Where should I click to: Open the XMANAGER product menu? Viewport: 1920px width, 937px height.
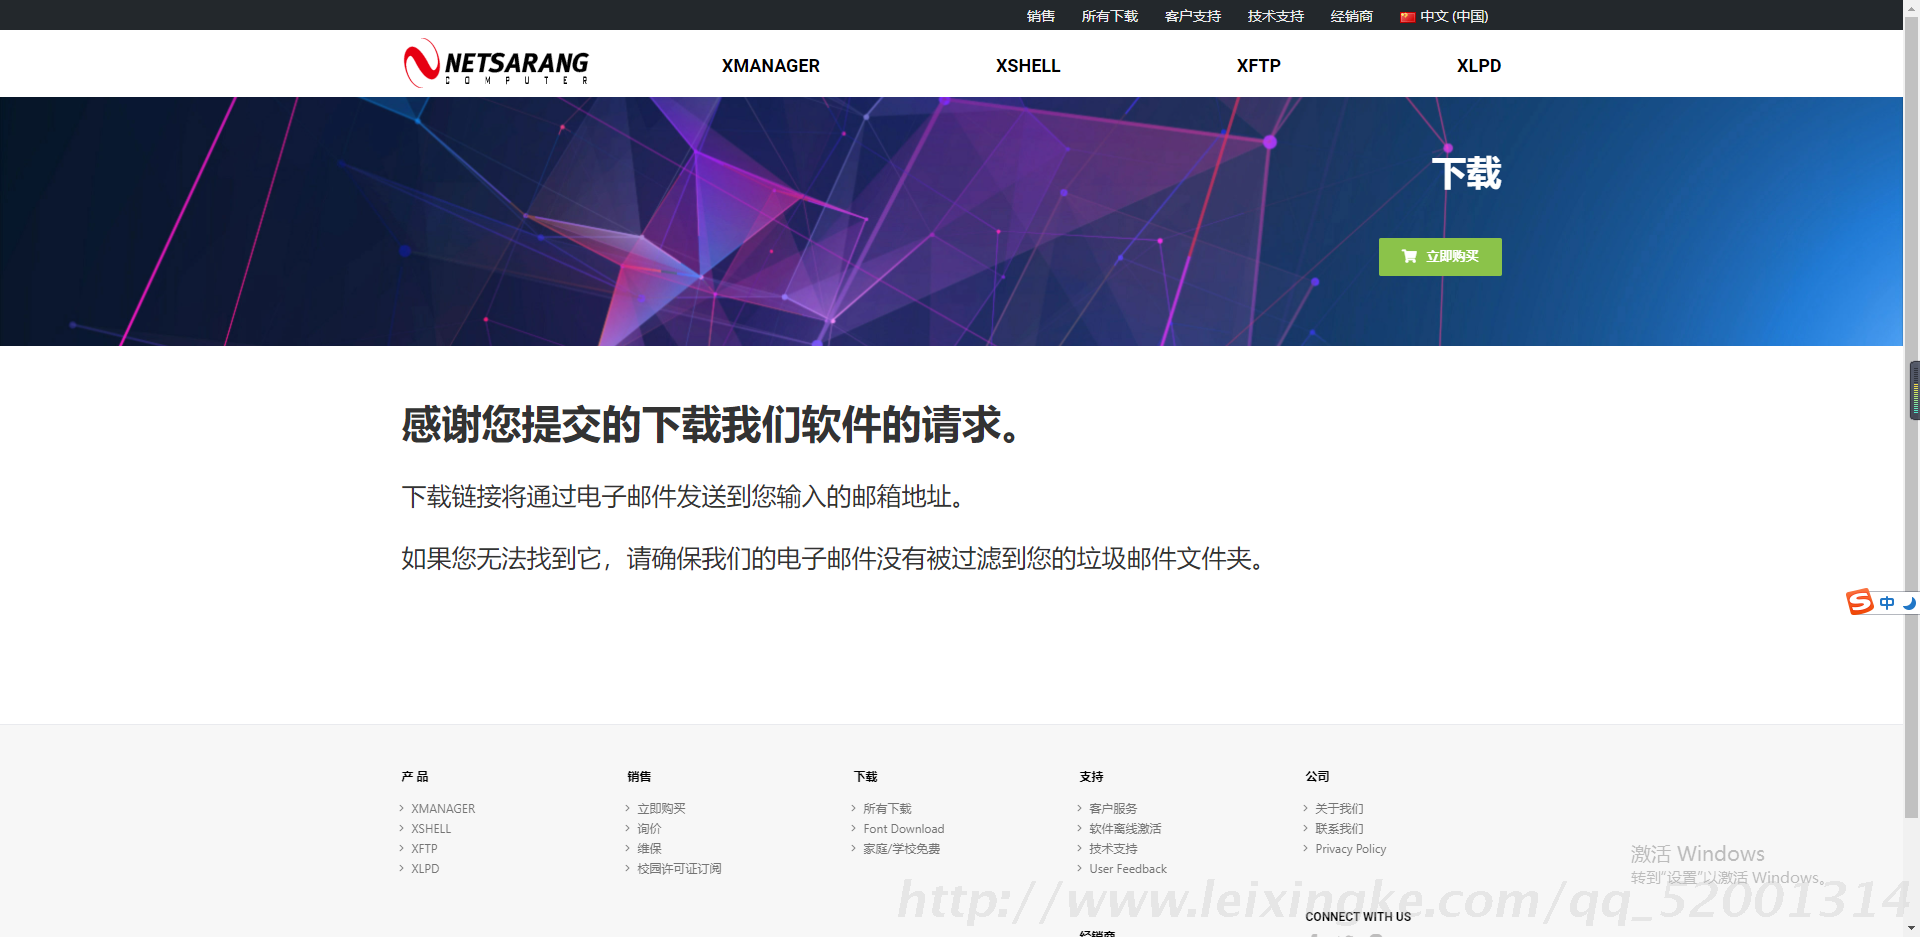pyautogui.click(x=770, y=66)
